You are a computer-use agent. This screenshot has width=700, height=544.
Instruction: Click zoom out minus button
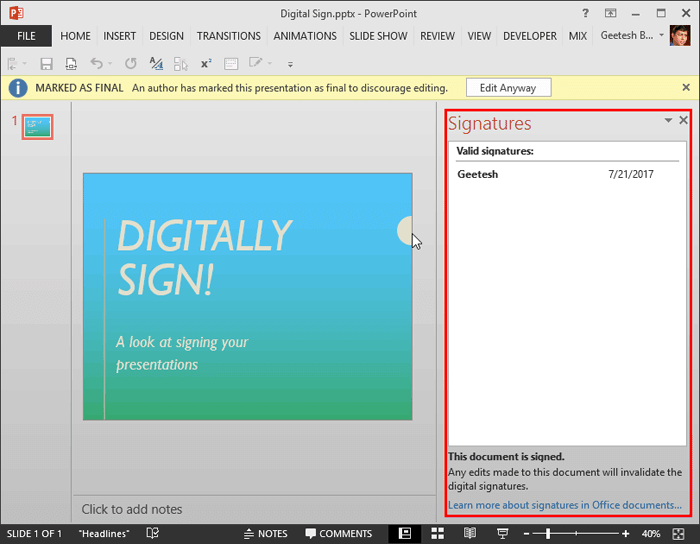pyautogui.click(x=526, y=533)
